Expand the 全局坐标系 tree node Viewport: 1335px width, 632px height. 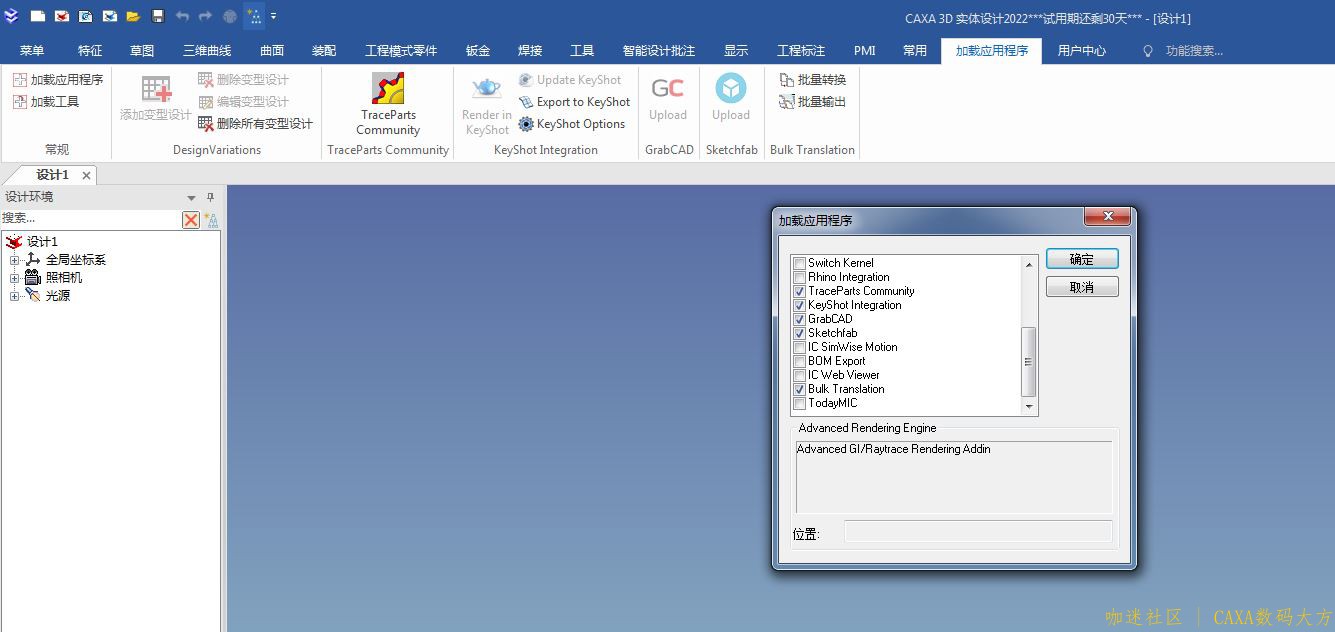pyautogui.click(x=14, y=260)
